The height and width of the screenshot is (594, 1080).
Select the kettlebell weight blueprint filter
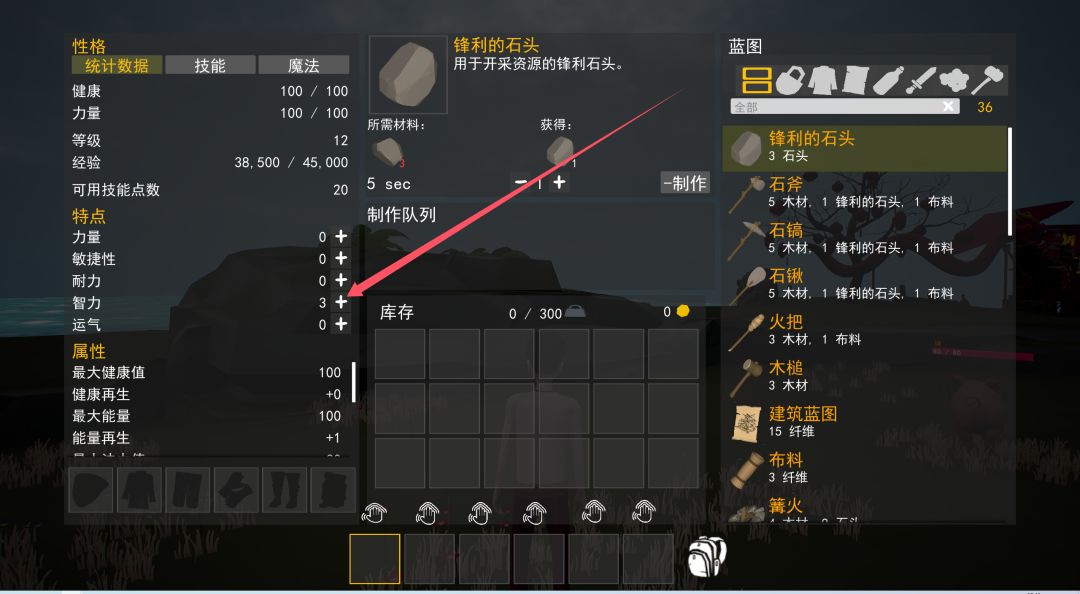click(x=789, y=80)
